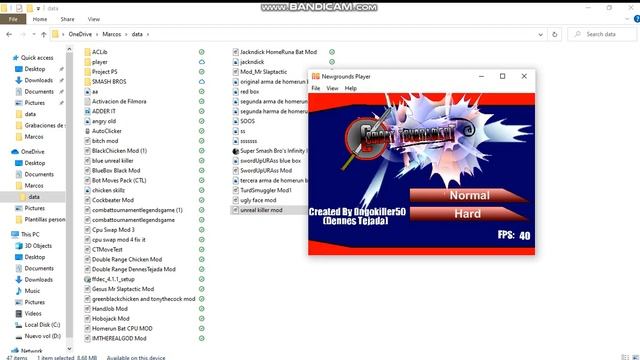
Task: Open Plantillas person folder in navigation pane
Action: 44,220
